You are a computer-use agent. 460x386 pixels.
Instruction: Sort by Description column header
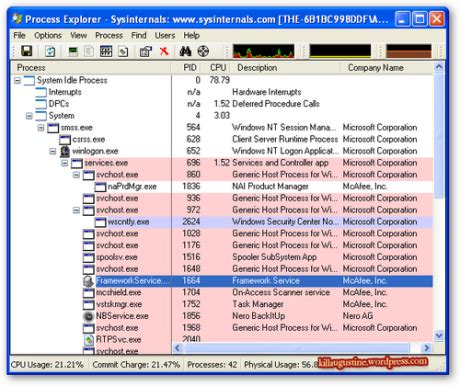tap(285, 68)
